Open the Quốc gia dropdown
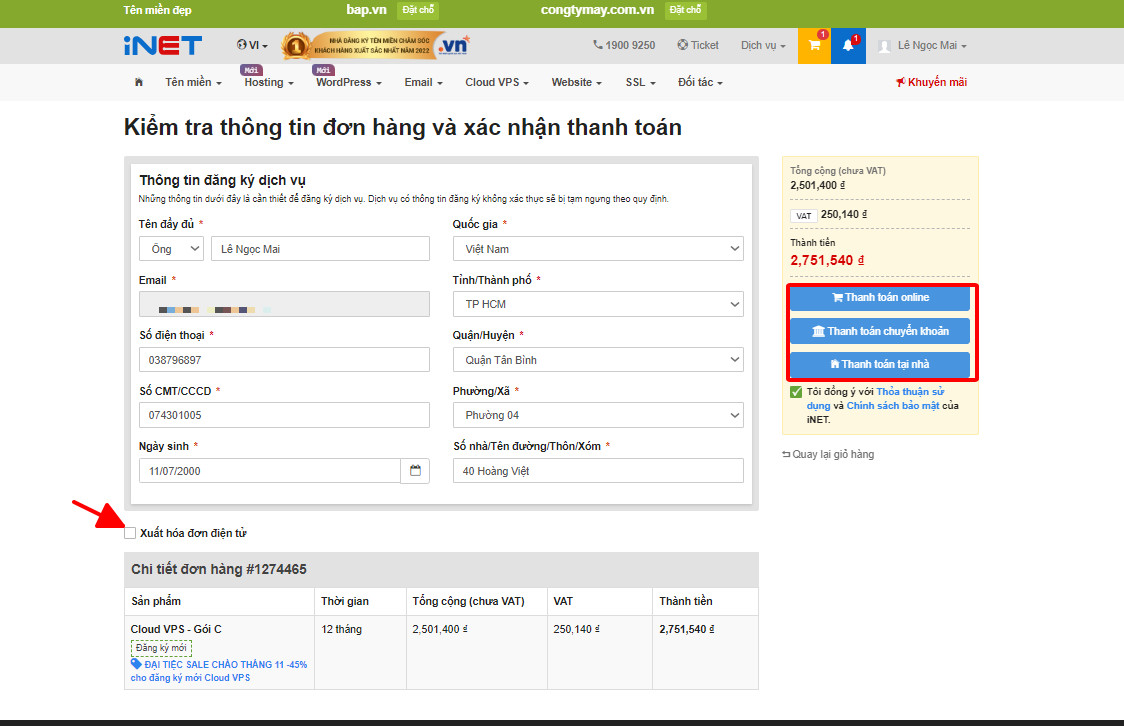This screenshot has height=726, width=1124. tap(598, 249)
